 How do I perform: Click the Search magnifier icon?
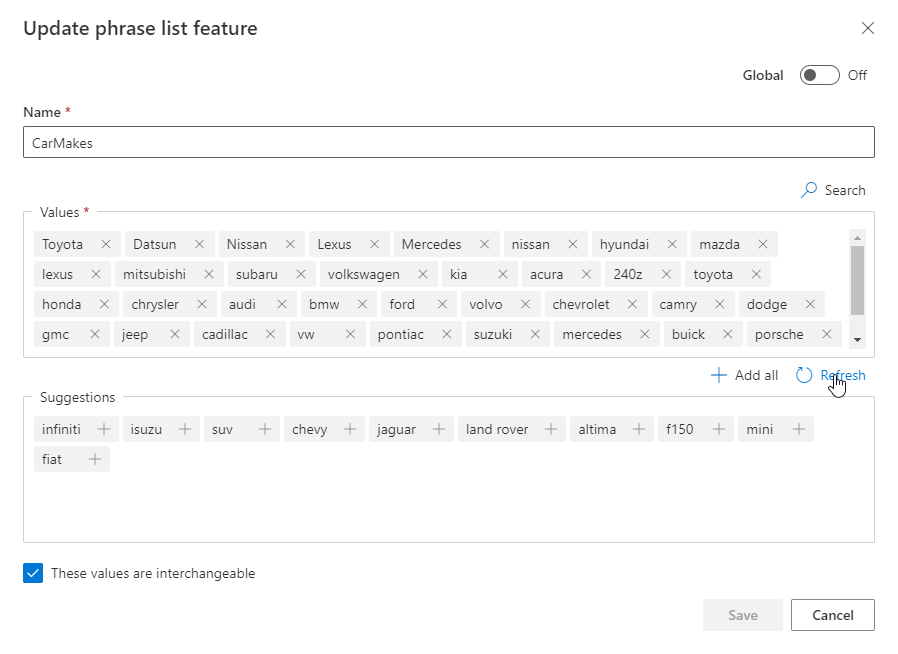pos(809,190)
